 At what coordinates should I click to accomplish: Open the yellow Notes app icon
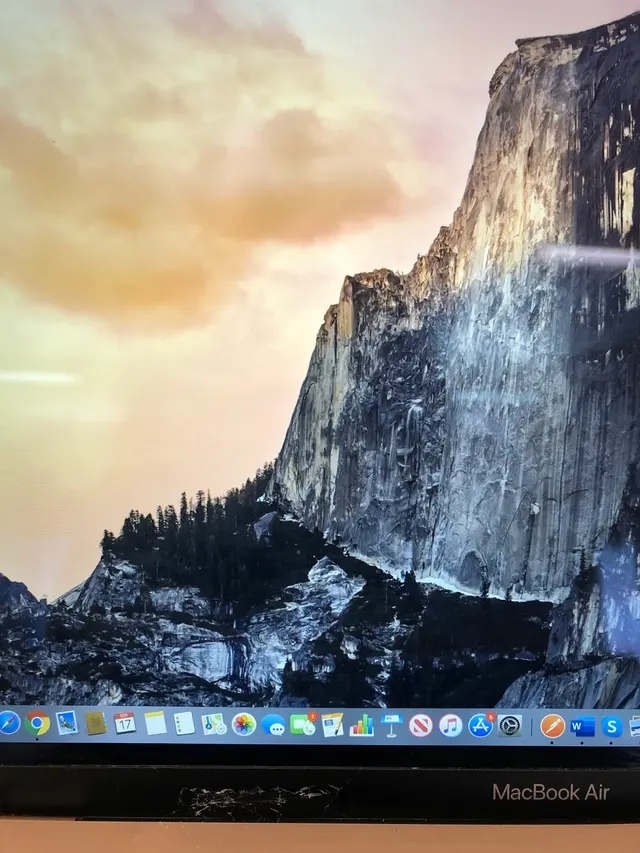click(x=155, y=723)
